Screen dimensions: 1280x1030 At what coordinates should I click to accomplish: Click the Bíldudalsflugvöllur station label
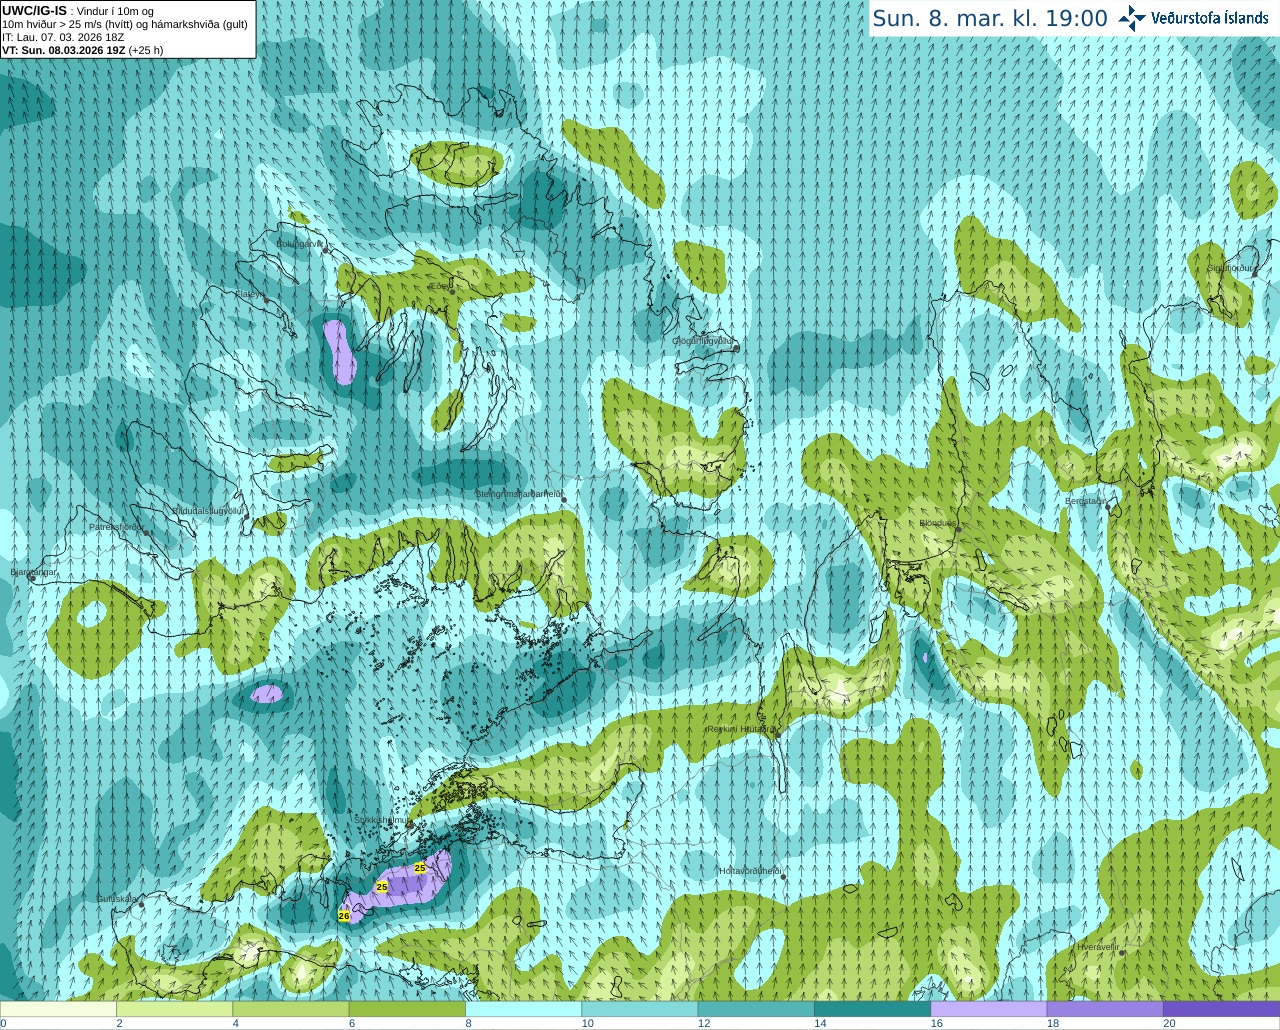[x=208, y=510]
